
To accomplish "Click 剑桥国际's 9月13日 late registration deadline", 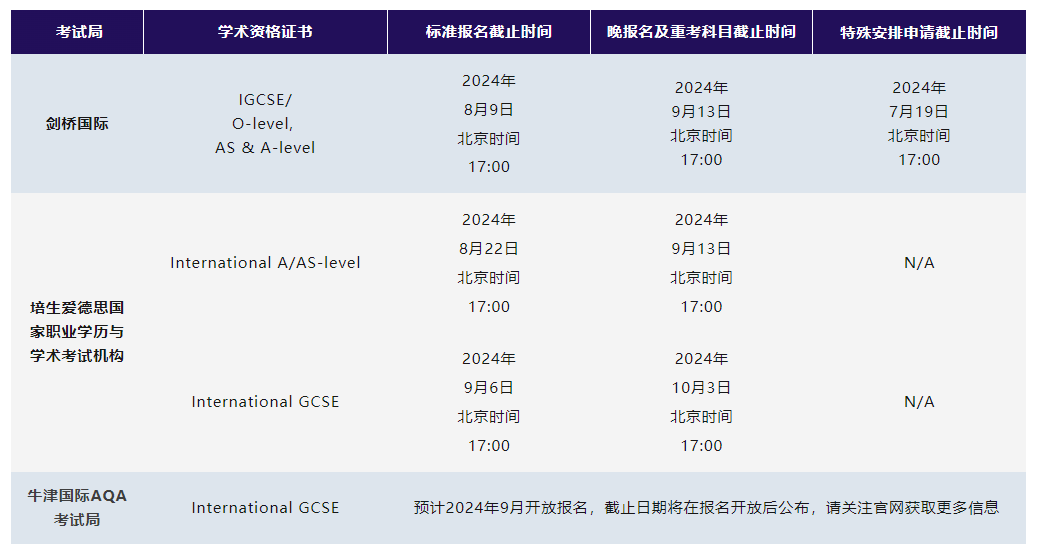I will point(701,124).
